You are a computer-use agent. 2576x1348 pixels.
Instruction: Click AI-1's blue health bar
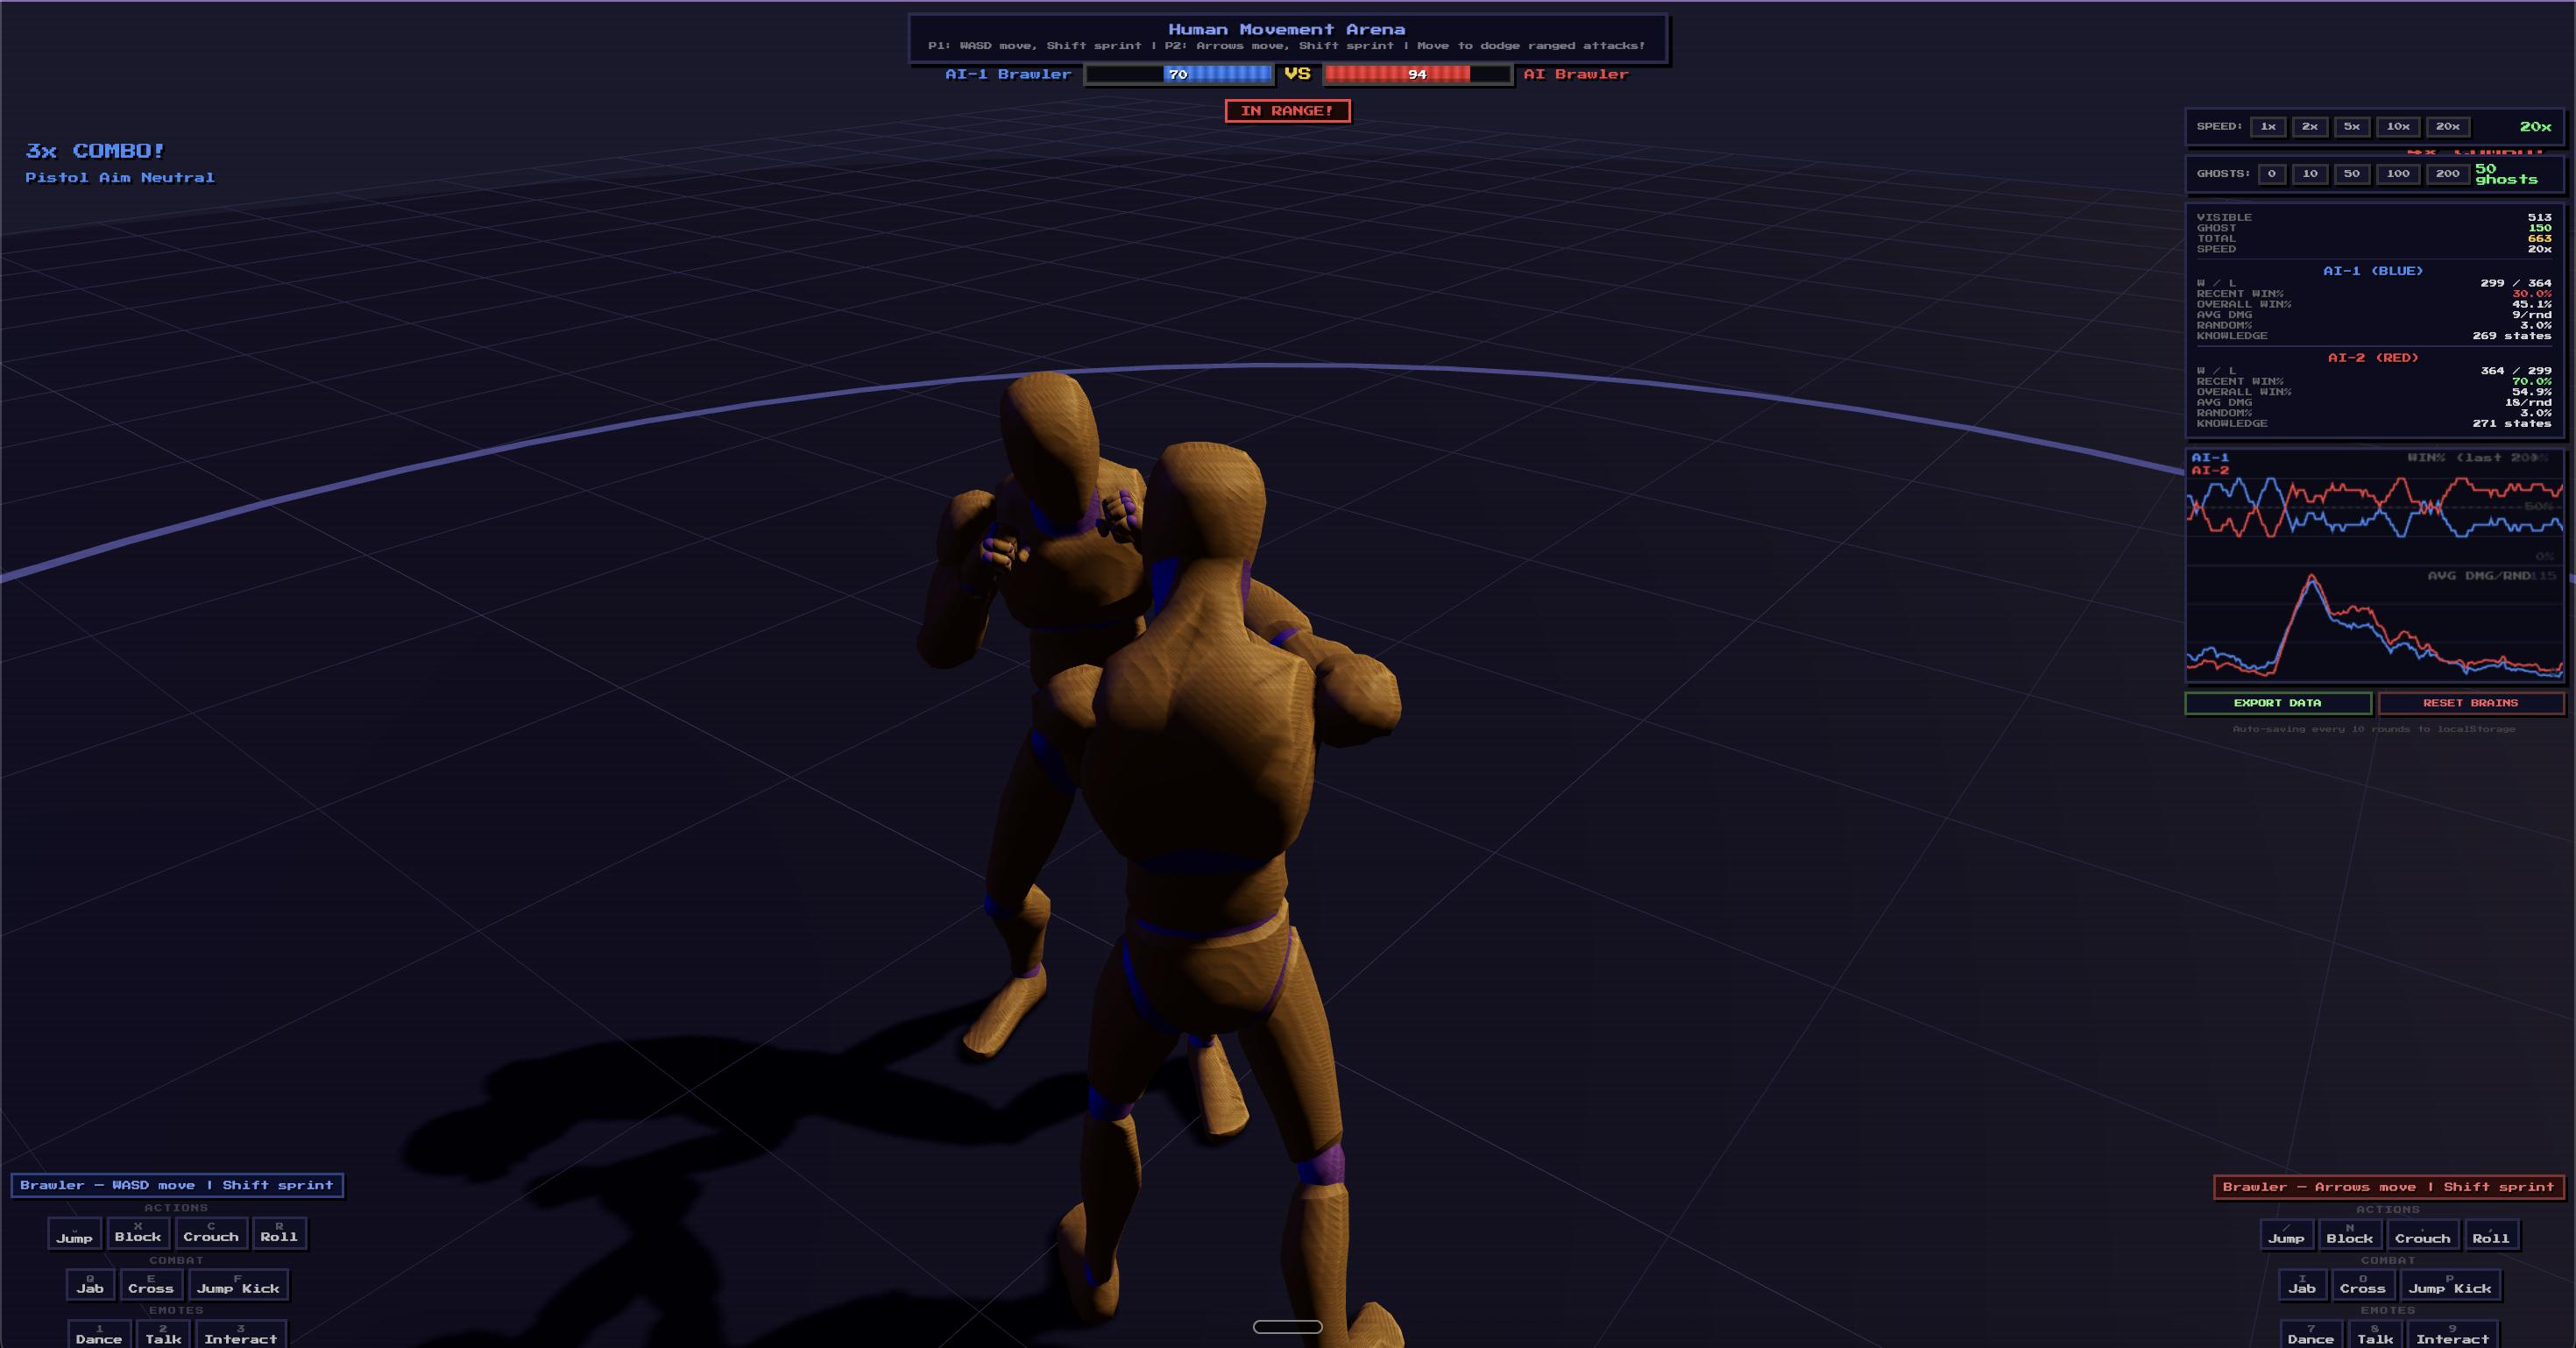point(1178,74)
